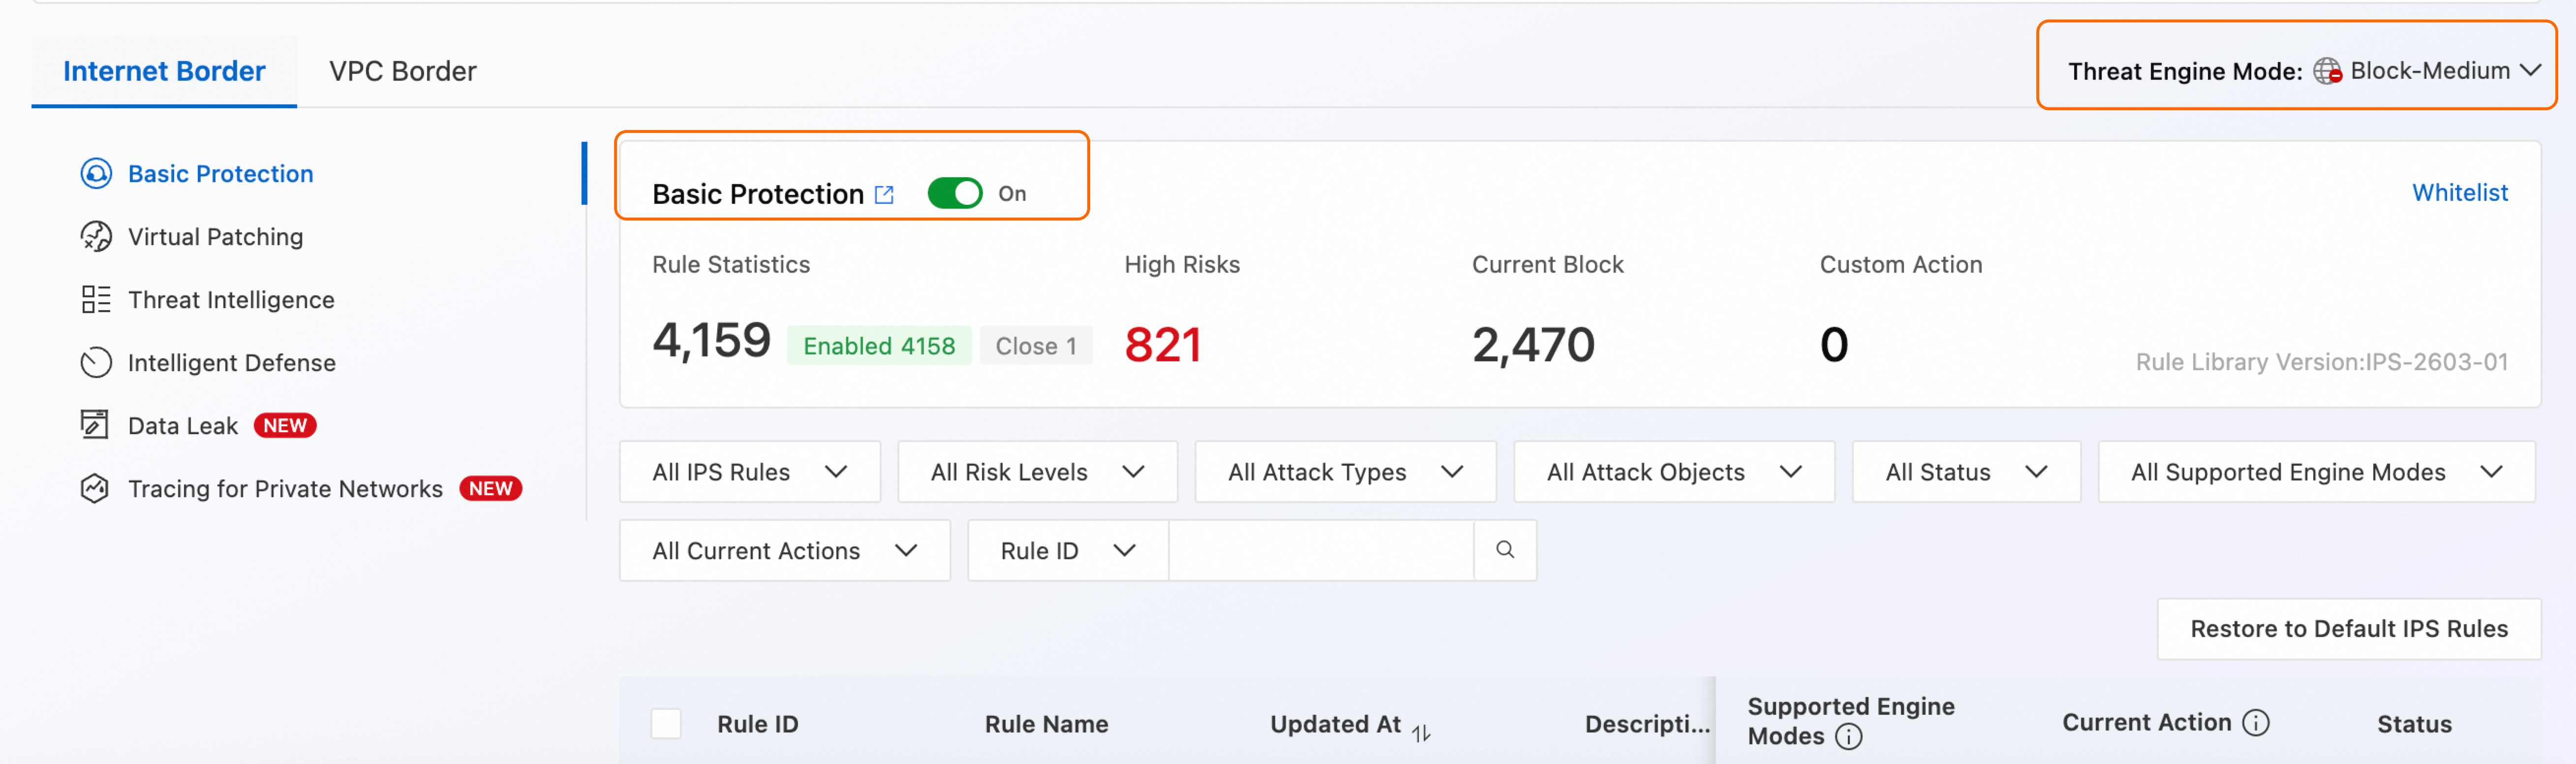This screenshot has height=764, width=2576.
Task: Click the Current Action info icon
Action: [x=2256, y=722]
